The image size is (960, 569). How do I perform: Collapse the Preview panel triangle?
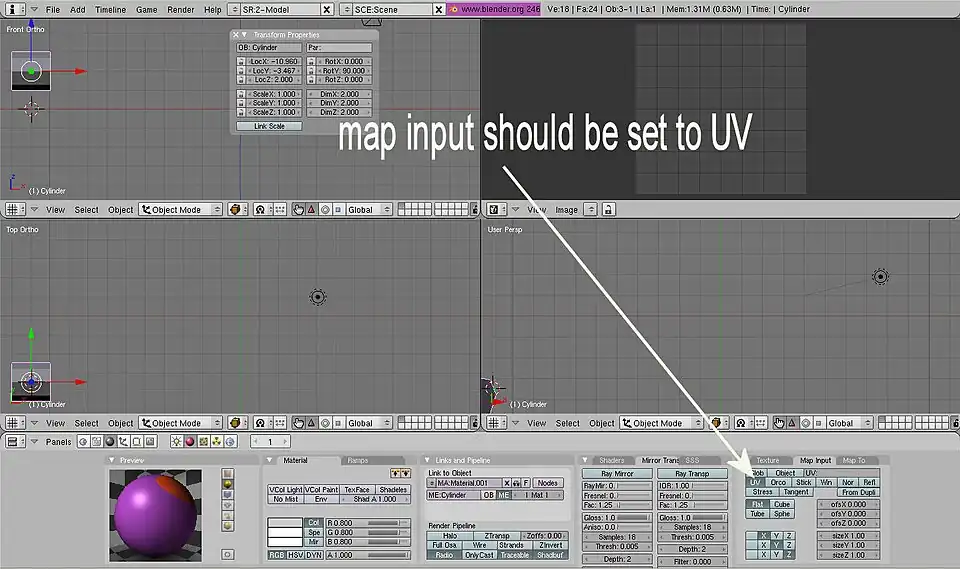113,461
